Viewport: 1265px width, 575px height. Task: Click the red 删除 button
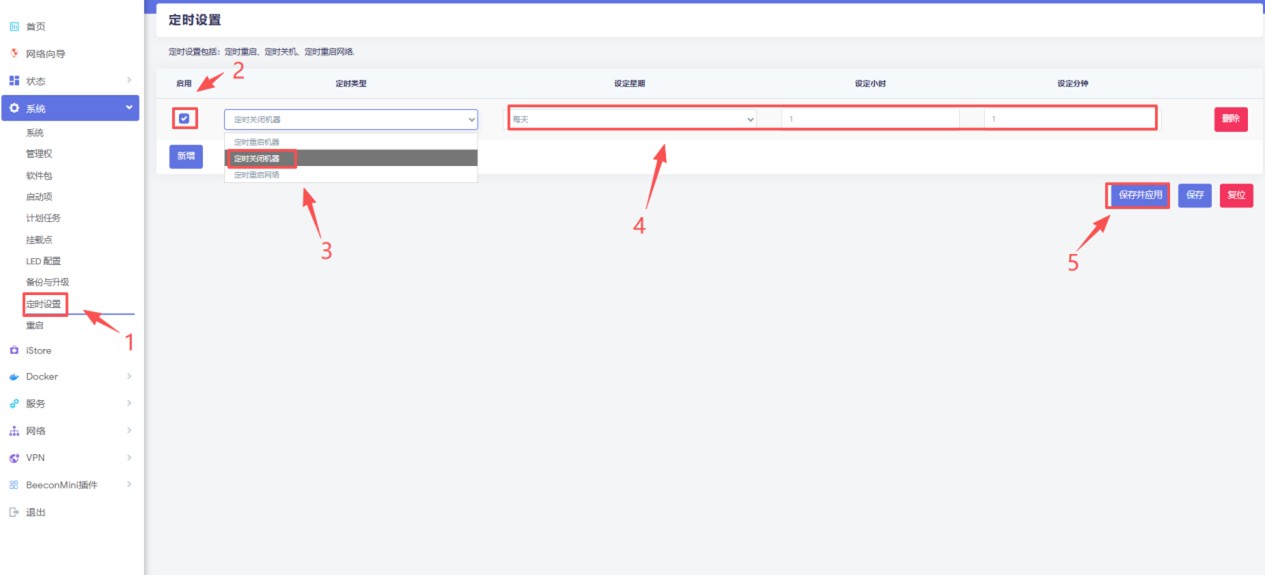tap(1231, 119)
